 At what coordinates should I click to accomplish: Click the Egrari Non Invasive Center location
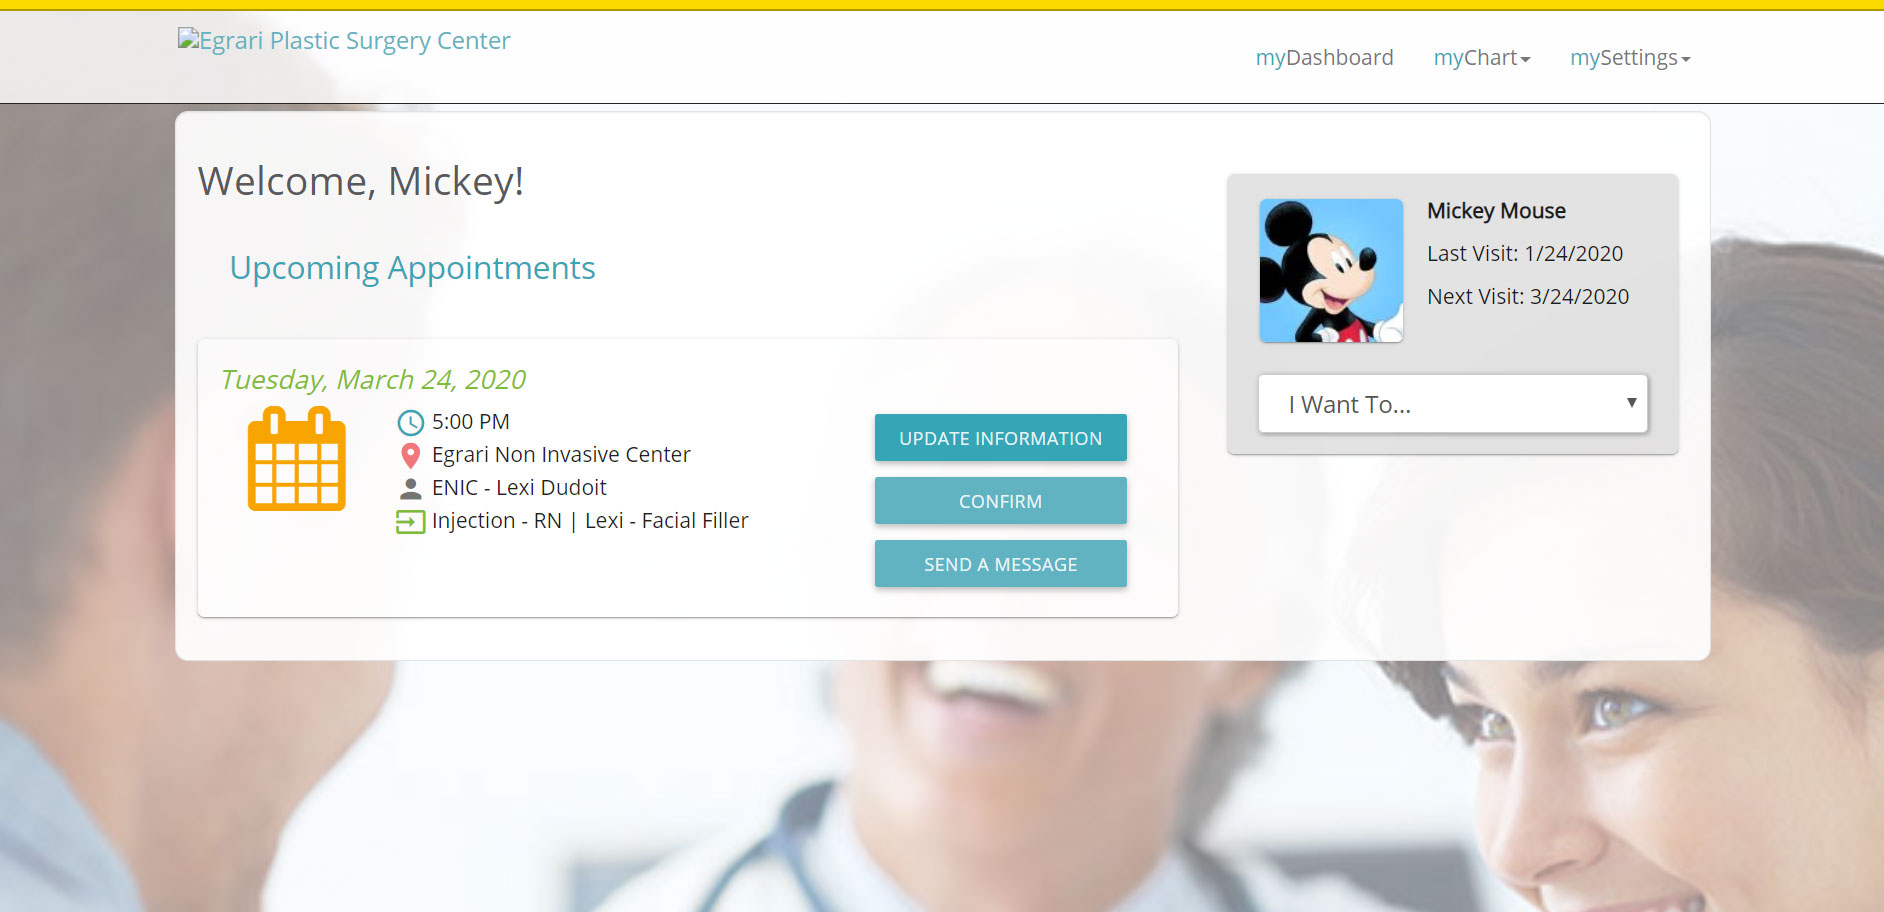[x=561, y=455]
